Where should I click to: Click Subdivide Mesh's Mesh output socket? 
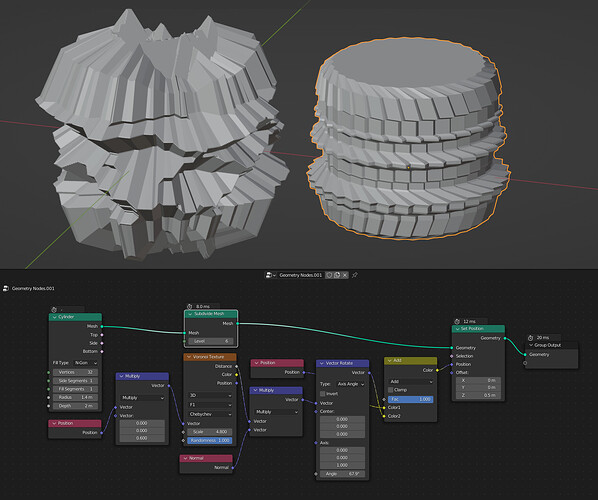(x=237, y=323)
